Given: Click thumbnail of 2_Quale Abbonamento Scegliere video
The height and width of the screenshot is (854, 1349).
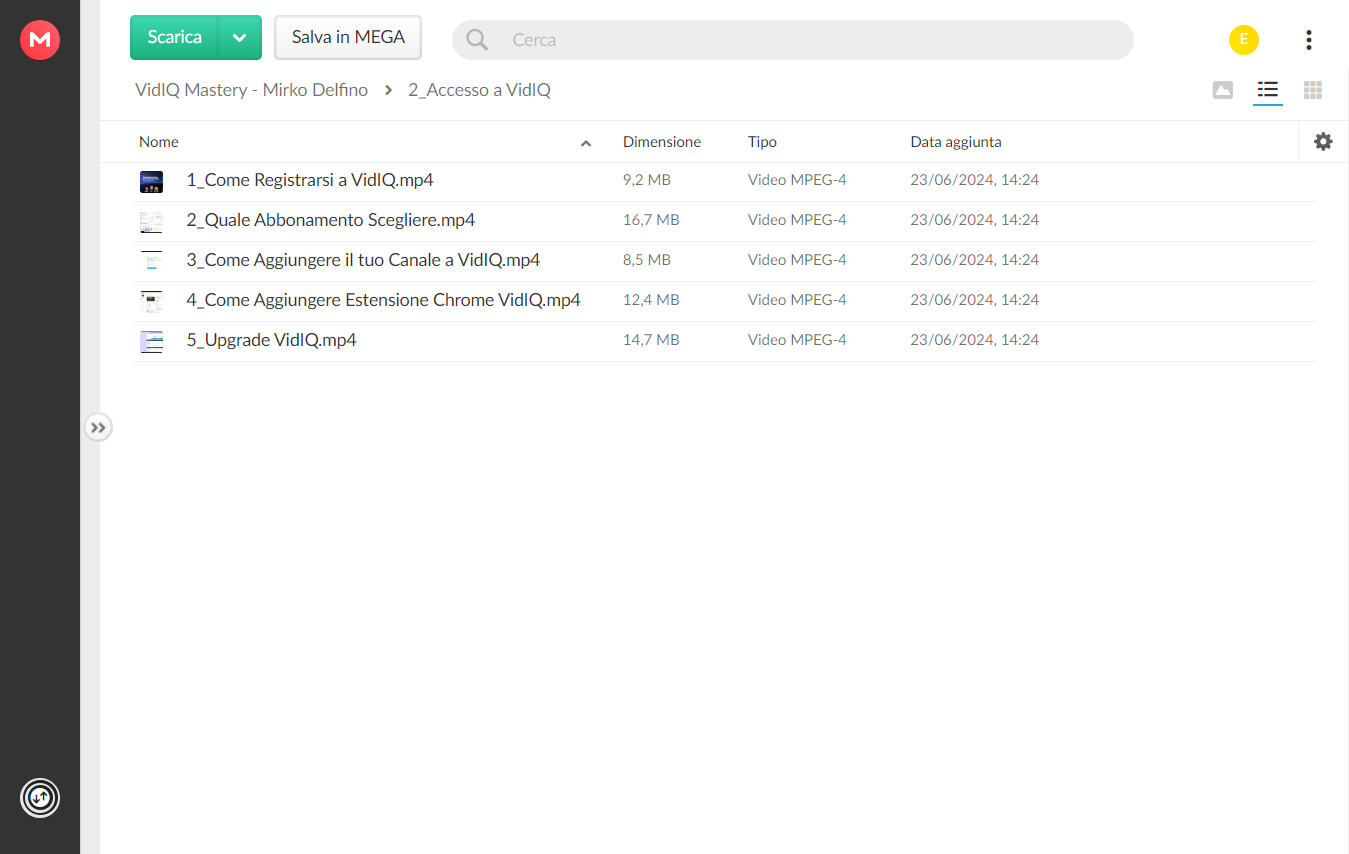Looking at the screenshot, I should (151, 221).
